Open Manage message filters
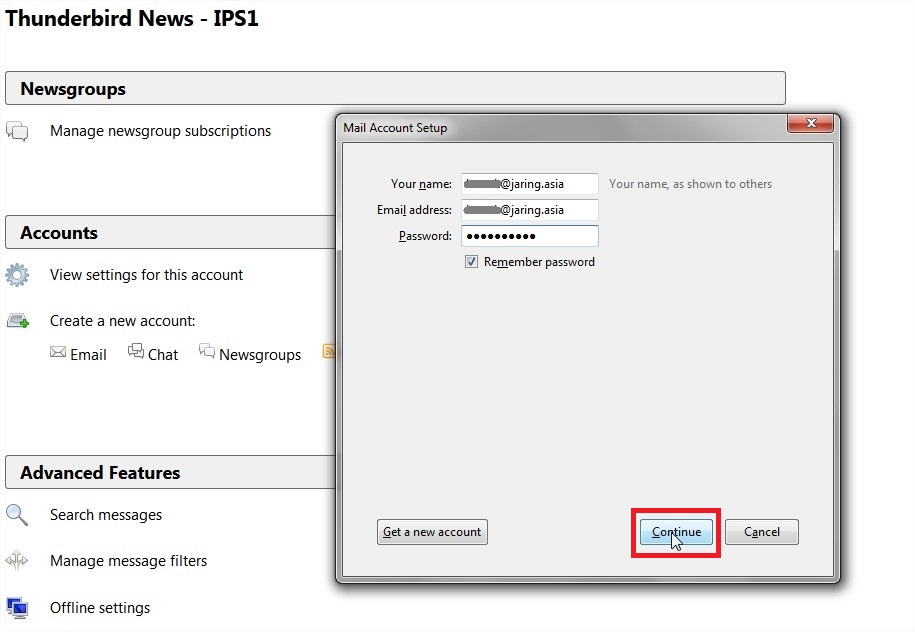This screenshot has height=632, width=915. tap(128, 561)
